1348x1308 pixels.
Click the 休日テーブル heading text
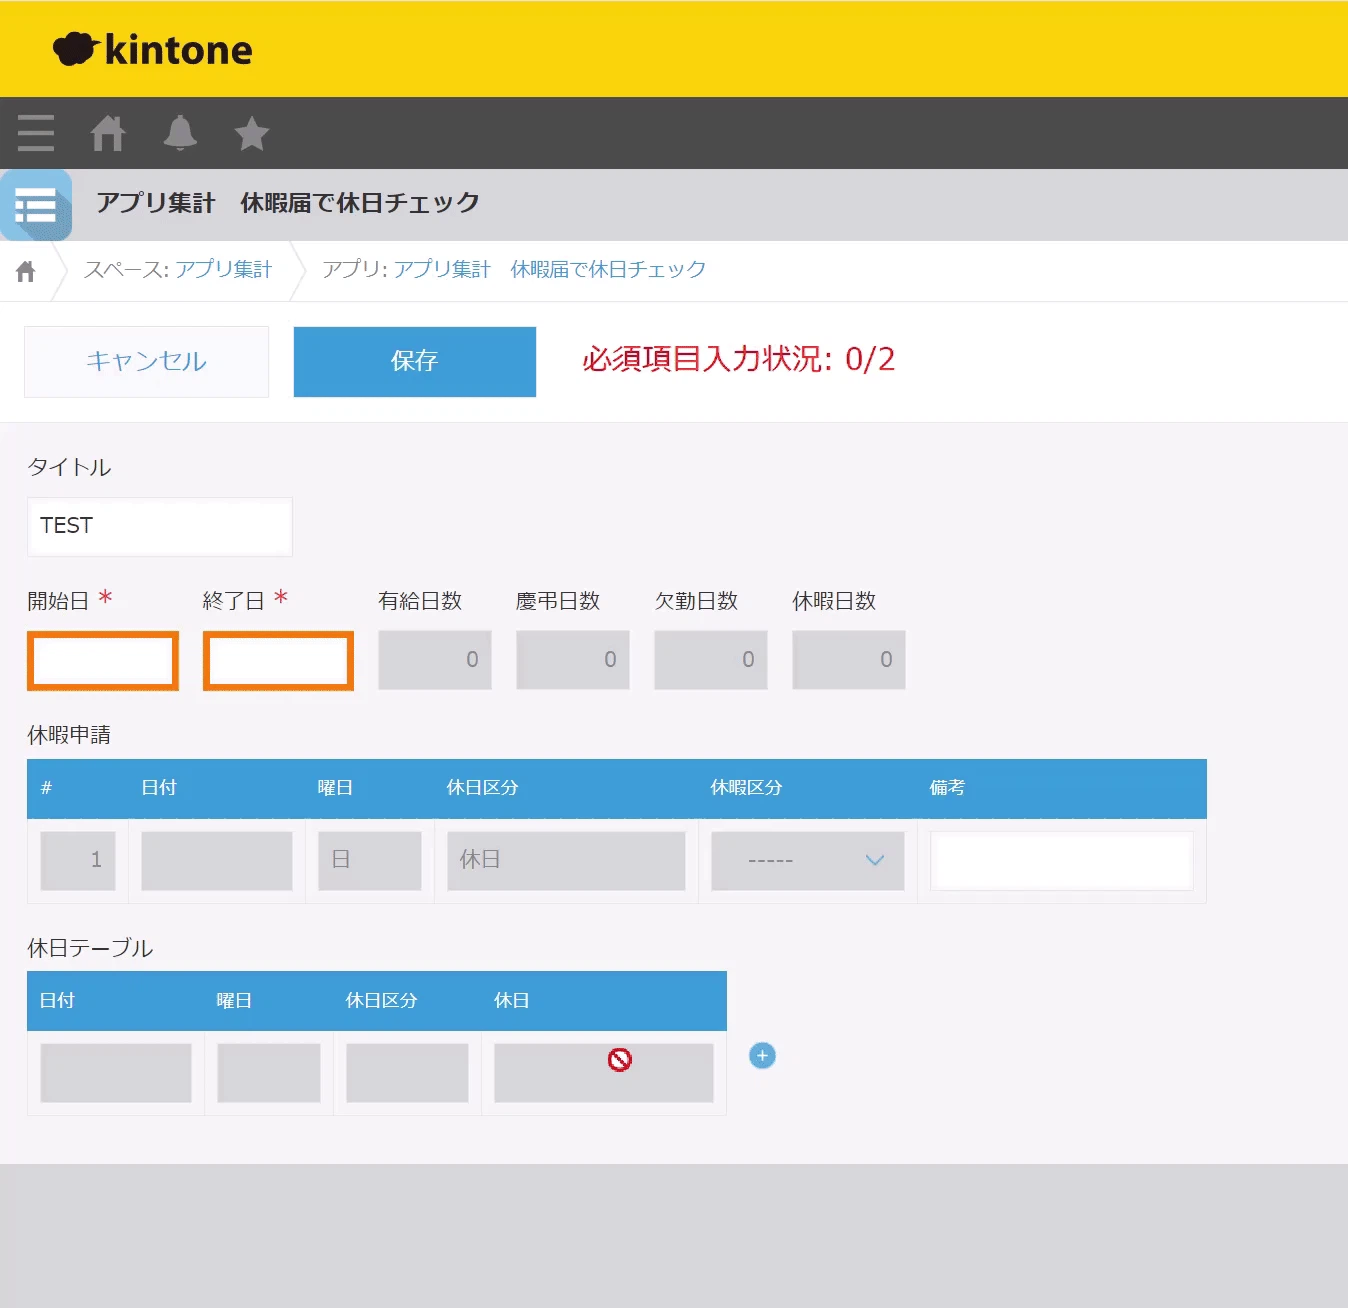click(90, 948)
